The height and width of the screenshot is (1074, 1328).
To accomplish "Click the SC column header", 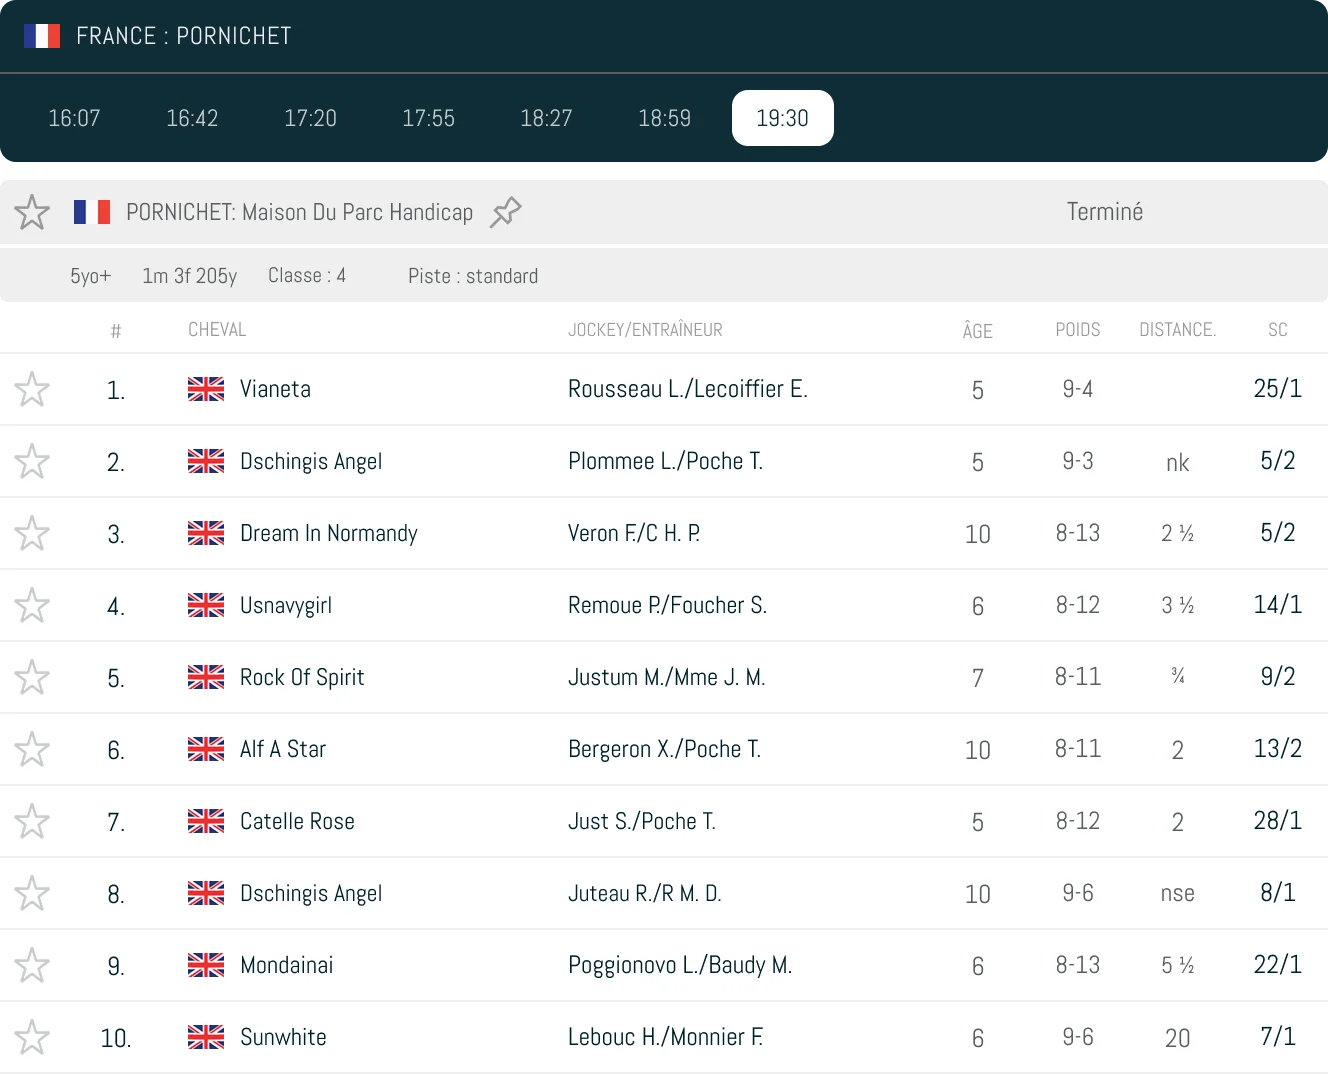I will click(x=1277, y=330).
